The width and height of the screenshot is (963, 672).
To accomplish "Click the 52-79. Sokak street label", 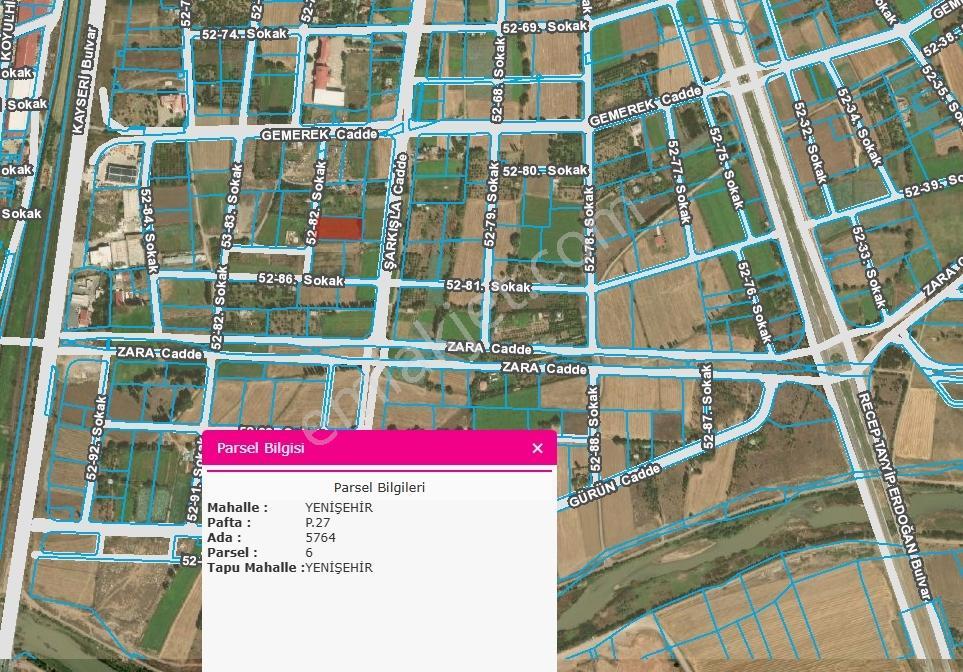I will pyautogui.click(x=491, y=205).
